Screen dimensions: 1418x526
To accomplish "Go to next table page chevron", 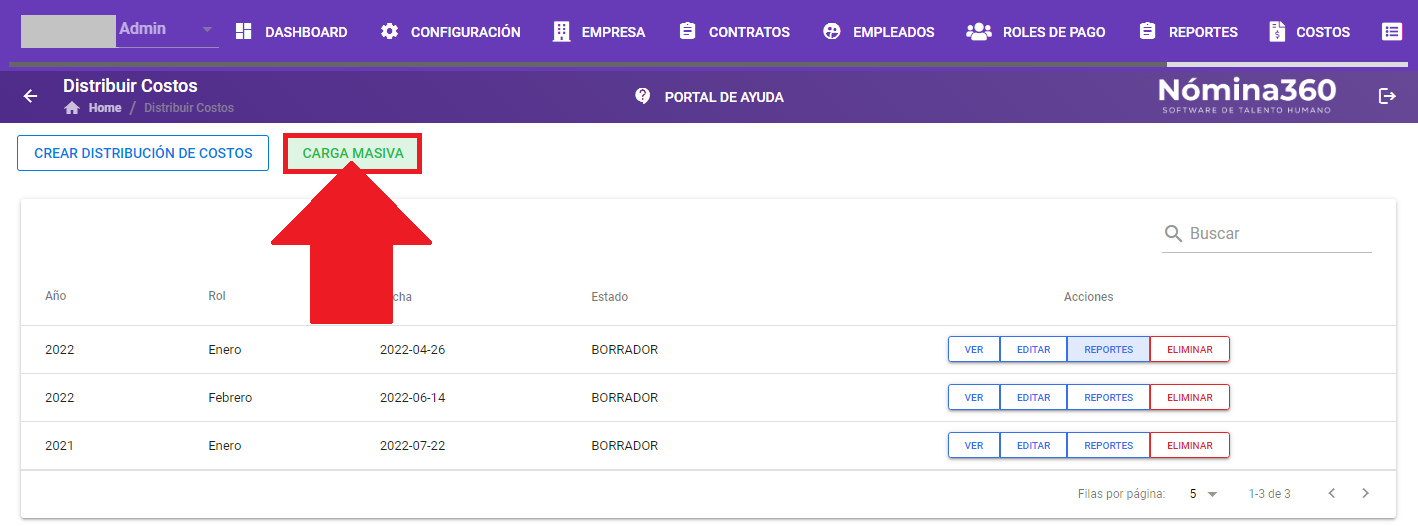I will [x=1365, y=493].
